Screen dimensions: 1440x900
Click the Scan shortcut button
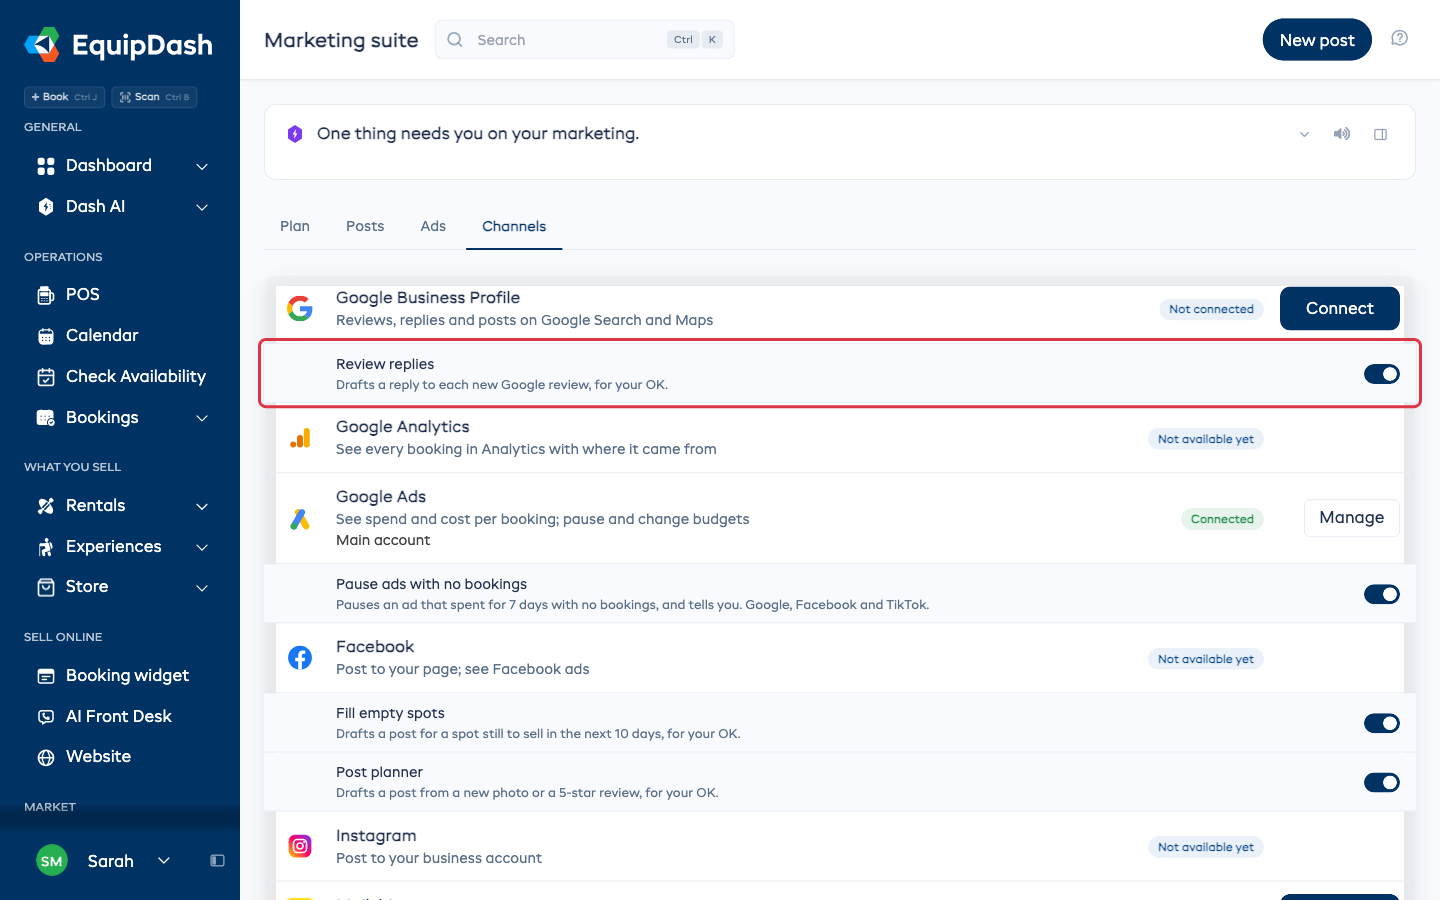pos(155,97)
